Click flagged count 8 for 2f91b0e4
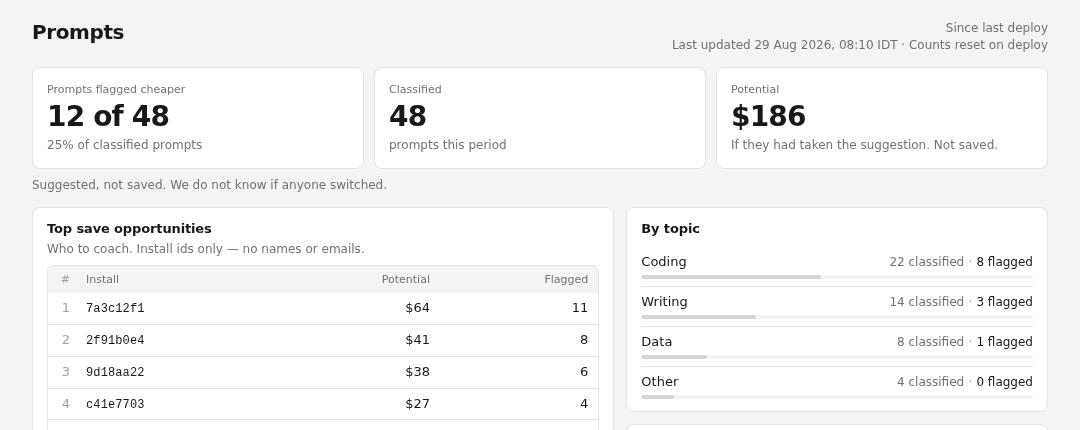The height and width of the screenshot is (430, 1080). point(583,340)
